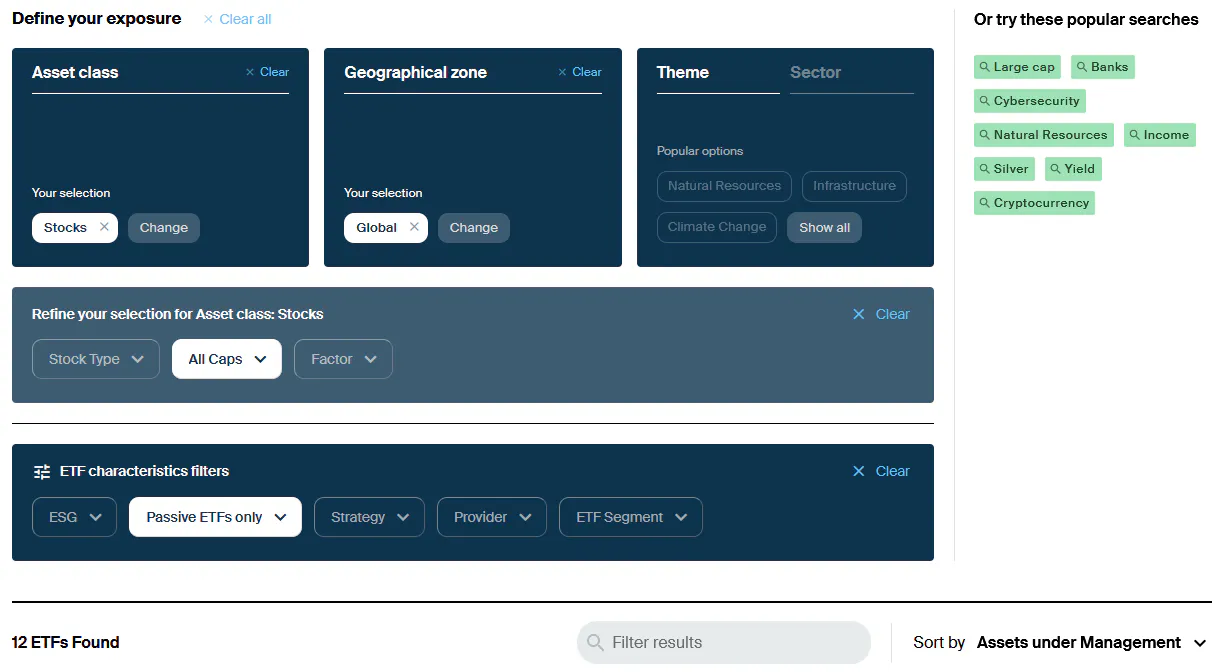
Task: Click the magnifier icon in Filter results
Action: pos(595,642)
